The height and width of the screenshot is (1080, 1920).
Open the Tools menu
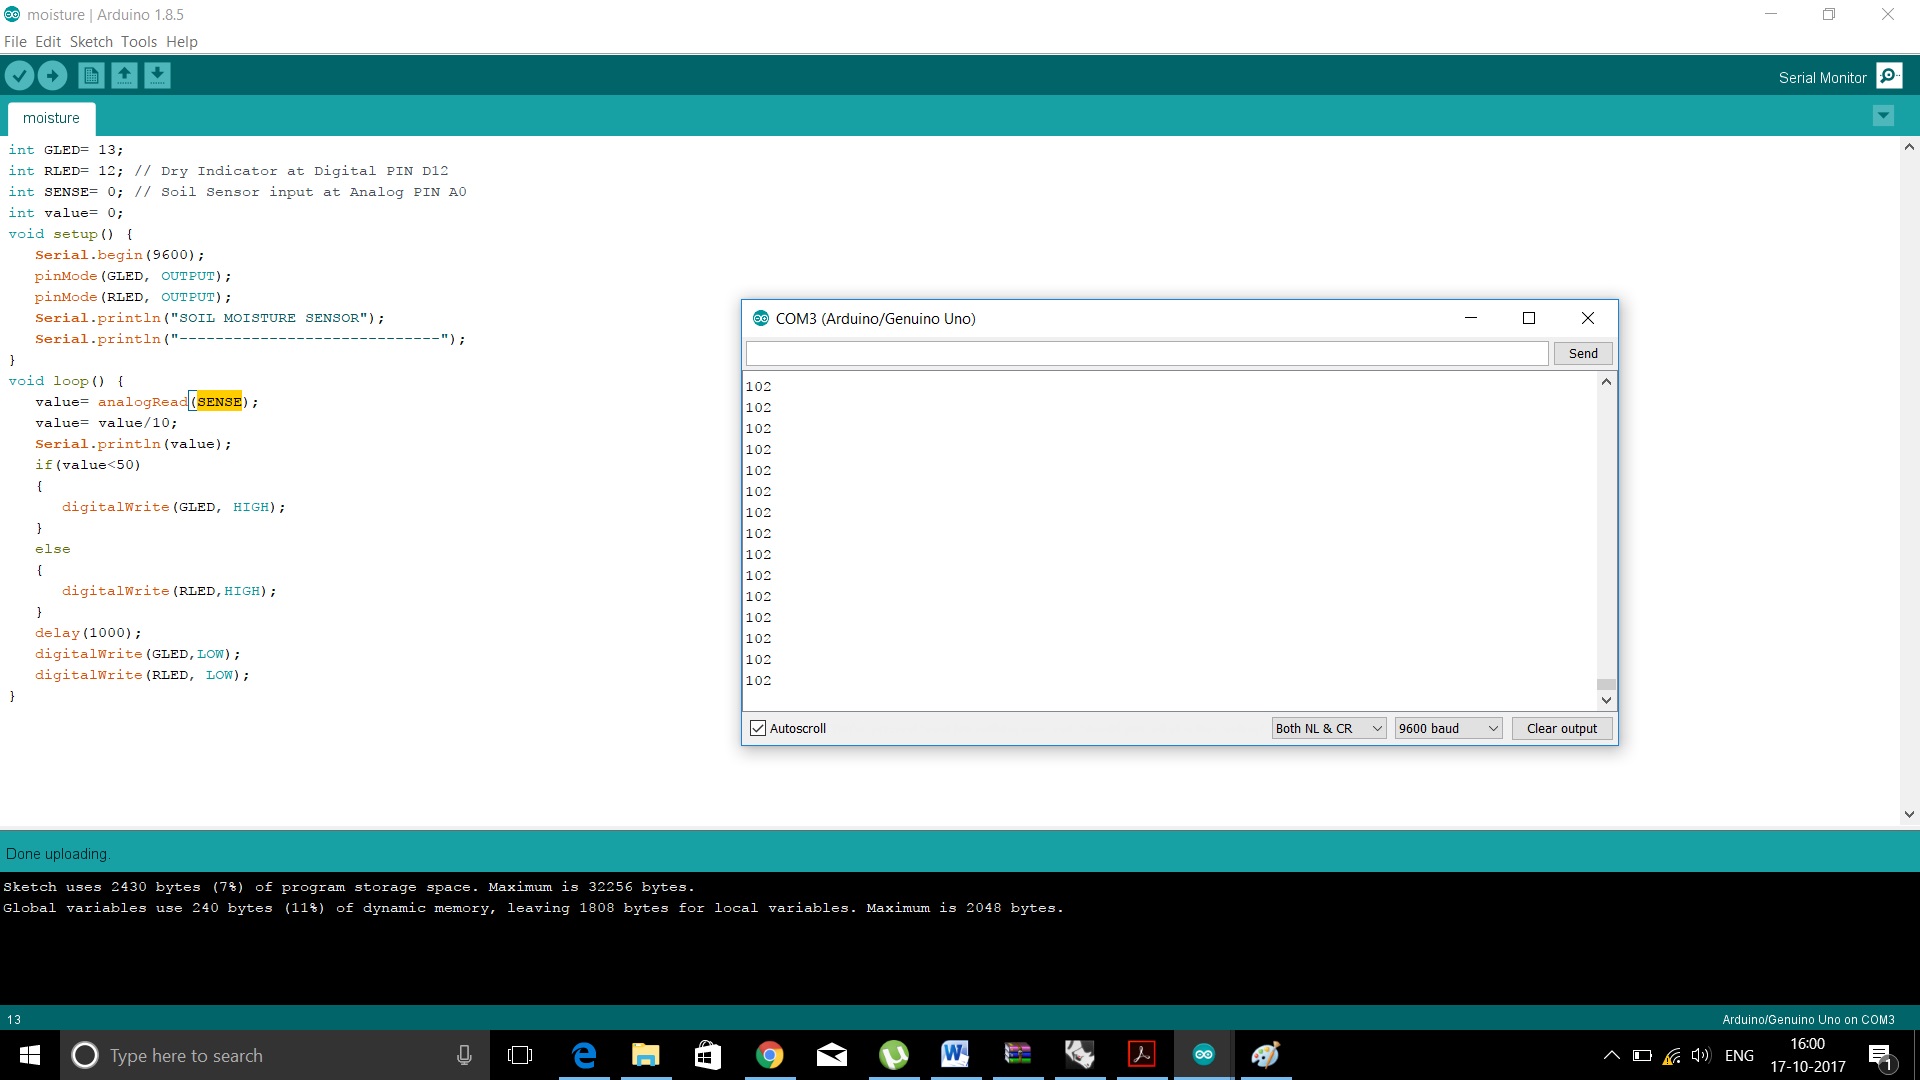point(139,42)
